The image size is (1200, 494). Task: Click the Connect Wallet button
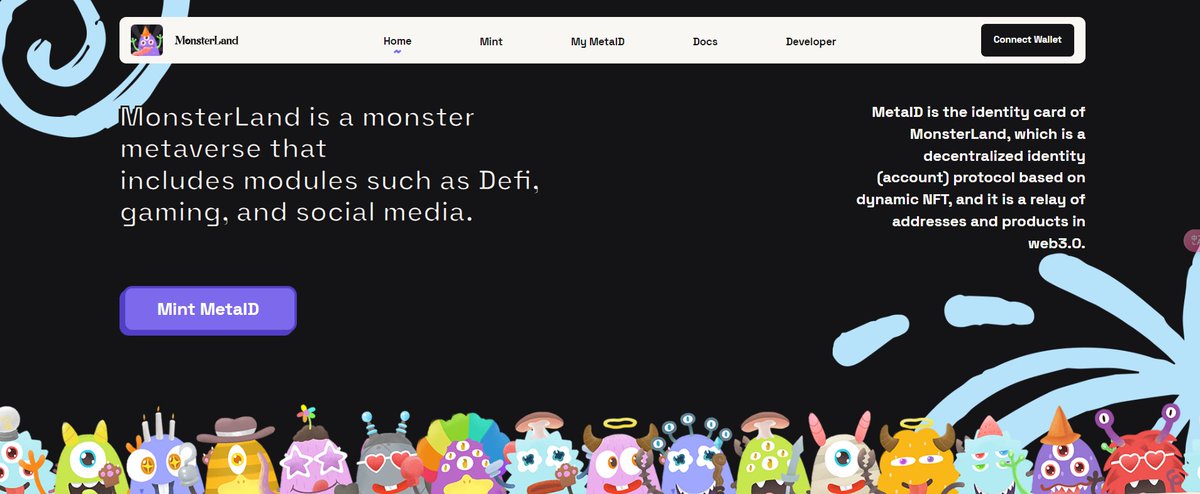(1027, 41)
